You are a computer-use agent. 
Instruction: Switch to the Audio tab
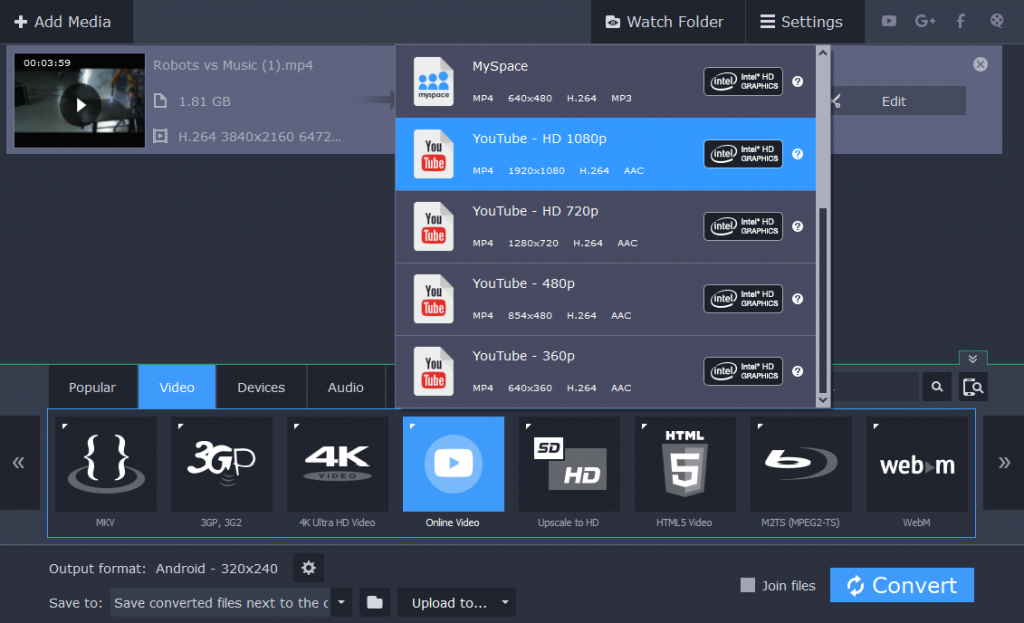pos(345,387)
